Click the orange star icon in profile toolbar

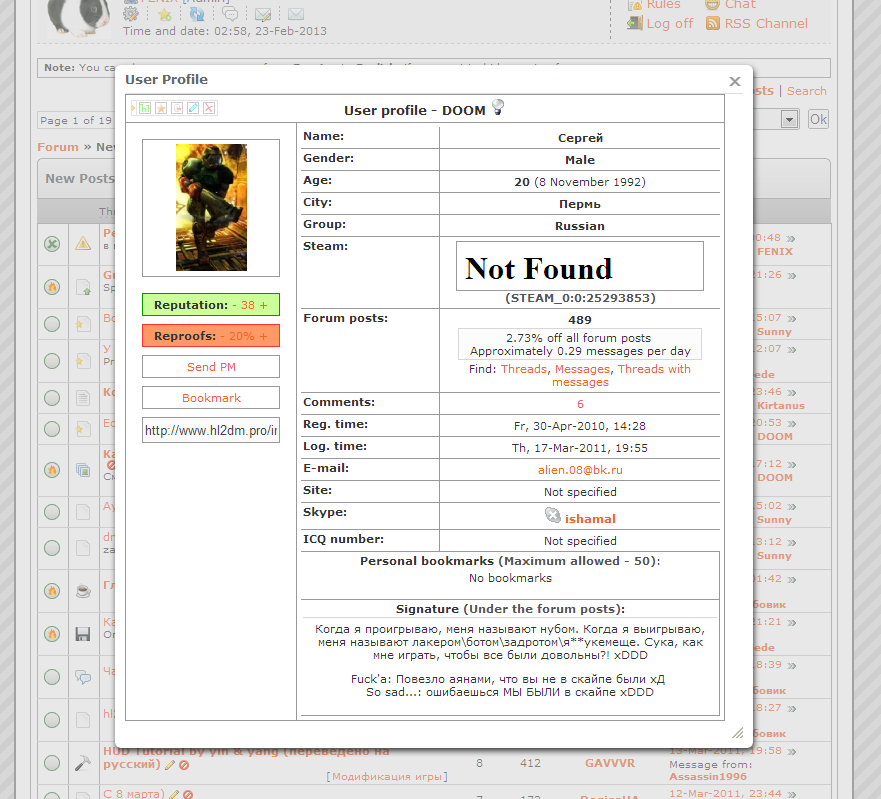coord(161,108)
